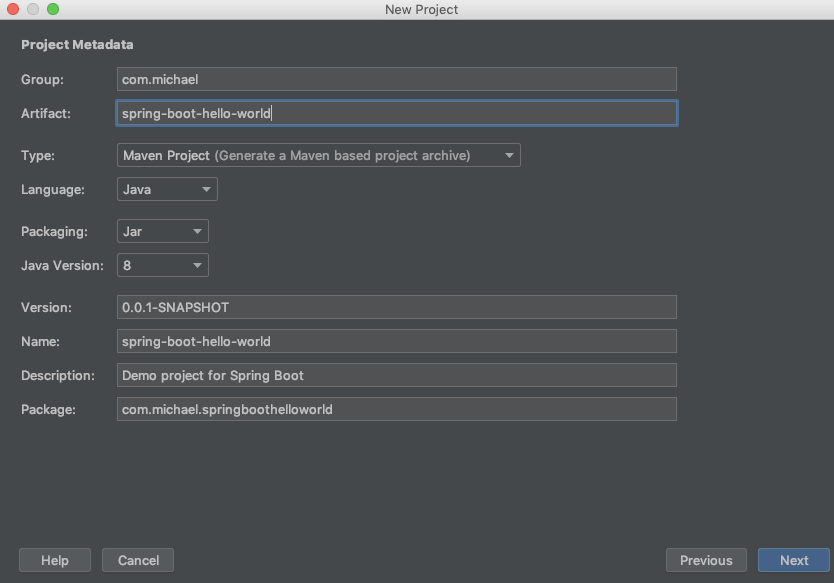The image size is (834, 583).
Task: Click the 'Java Version:' label text
Action: [62, 265]
